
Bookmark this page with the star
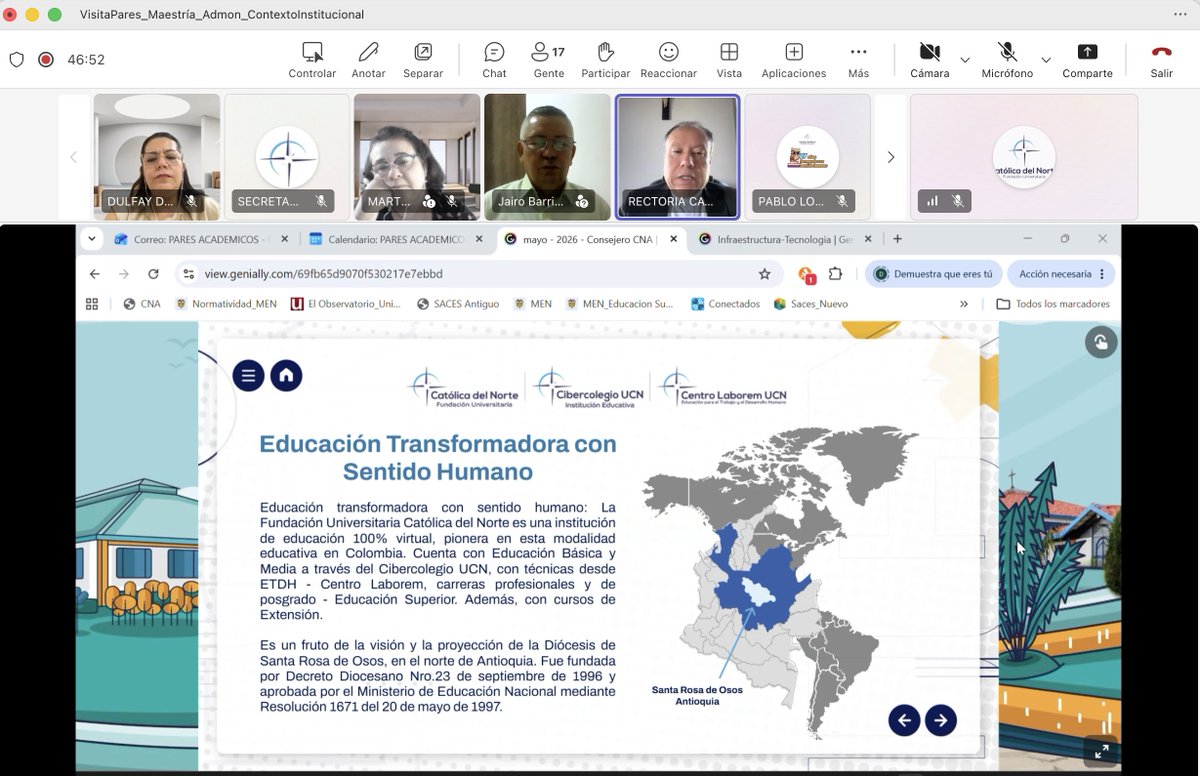pyautogui.click(x=765, y=274)
